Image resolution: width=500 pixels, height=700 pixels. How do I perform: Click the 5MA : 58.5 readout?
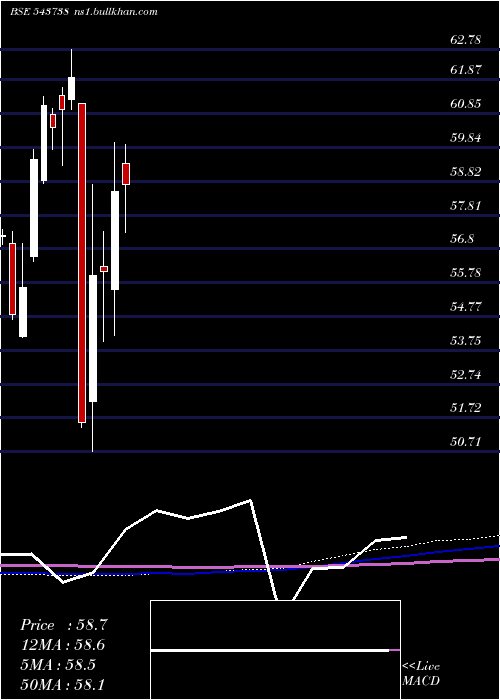[58, 665]
